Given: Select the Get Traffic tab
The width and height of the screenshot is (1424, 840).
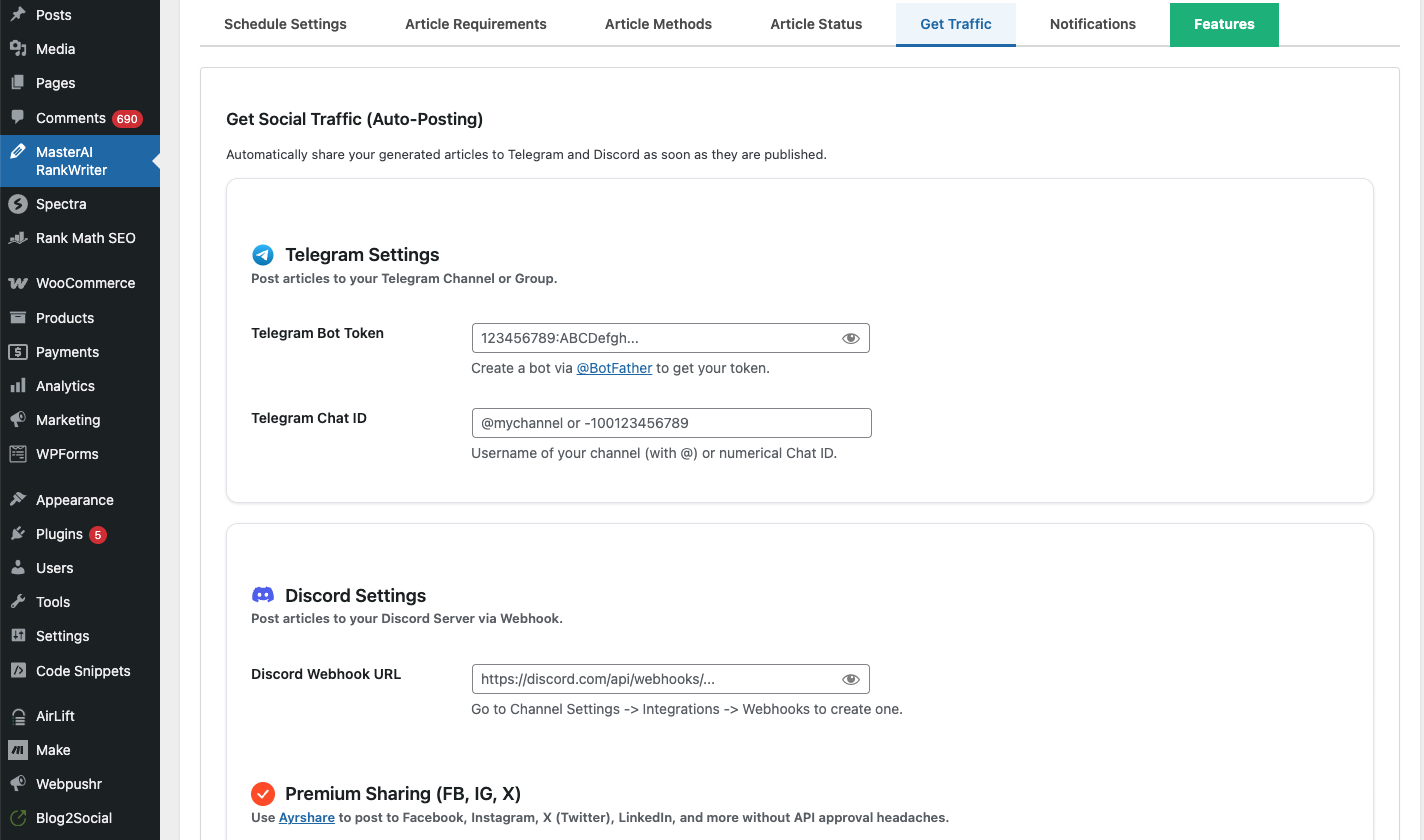Looking at the screenshot, I should coord(956,24).
